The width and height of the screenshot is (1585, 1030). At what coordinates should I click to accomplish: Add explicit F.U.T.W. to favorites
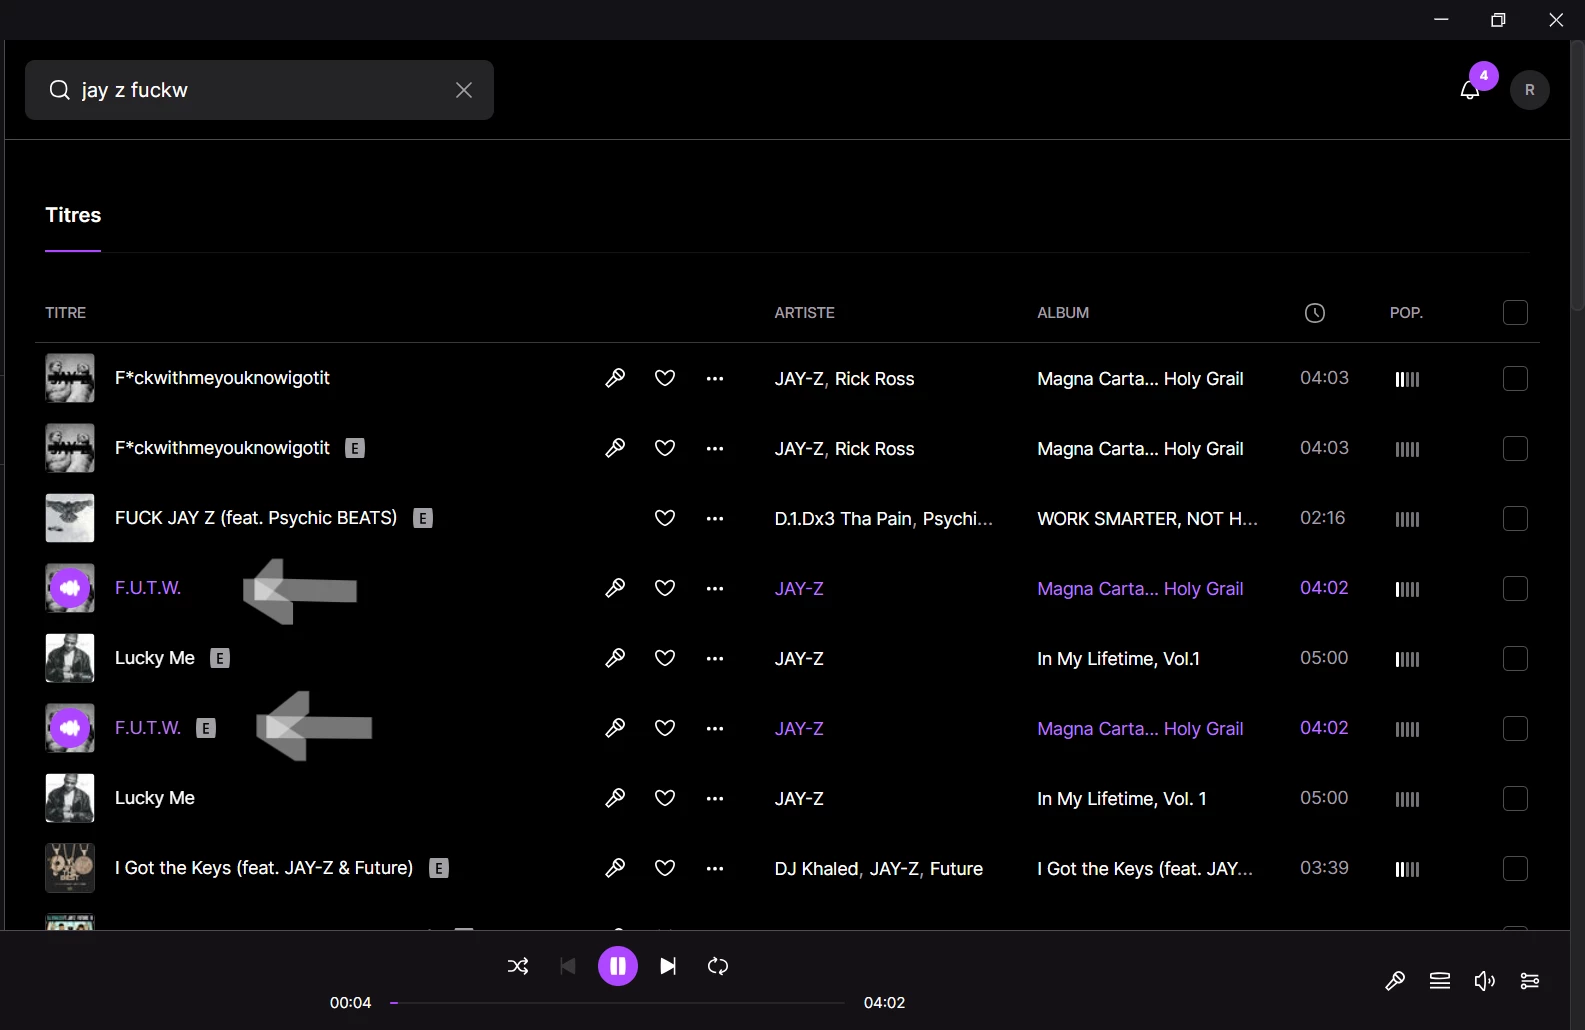(x=665, y=728)
